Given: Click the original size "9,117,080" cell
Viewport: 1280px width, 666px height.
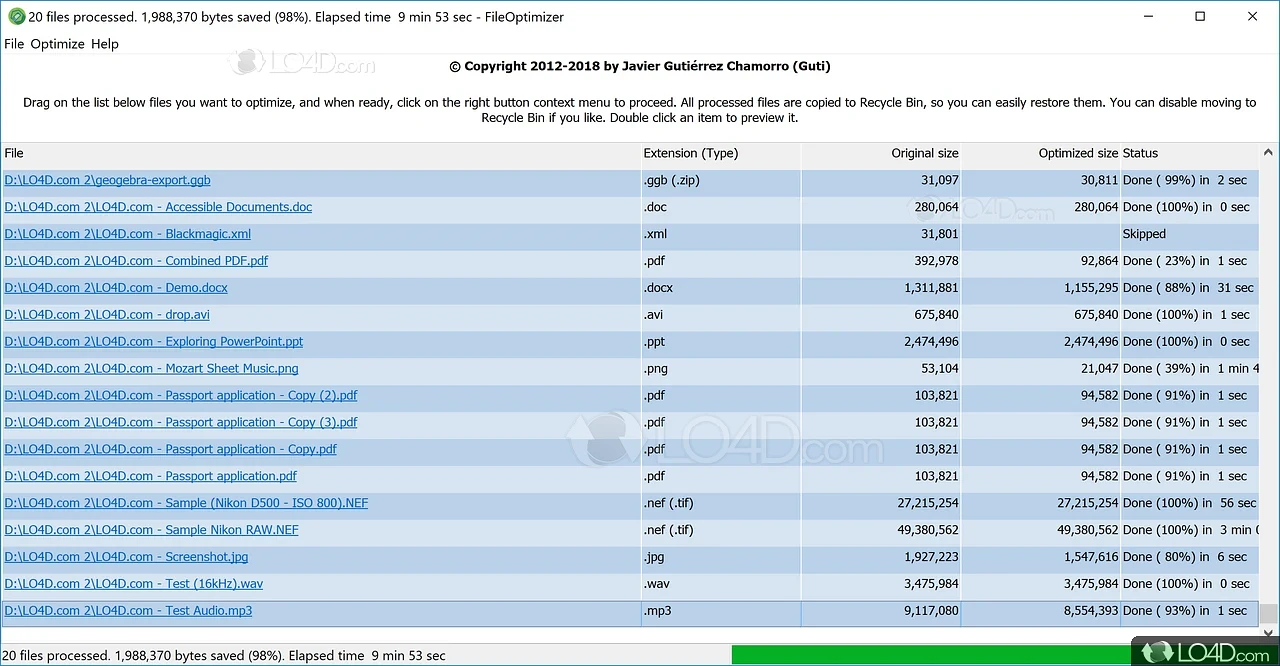Looking at the screenshot, I should click(931, 611).
